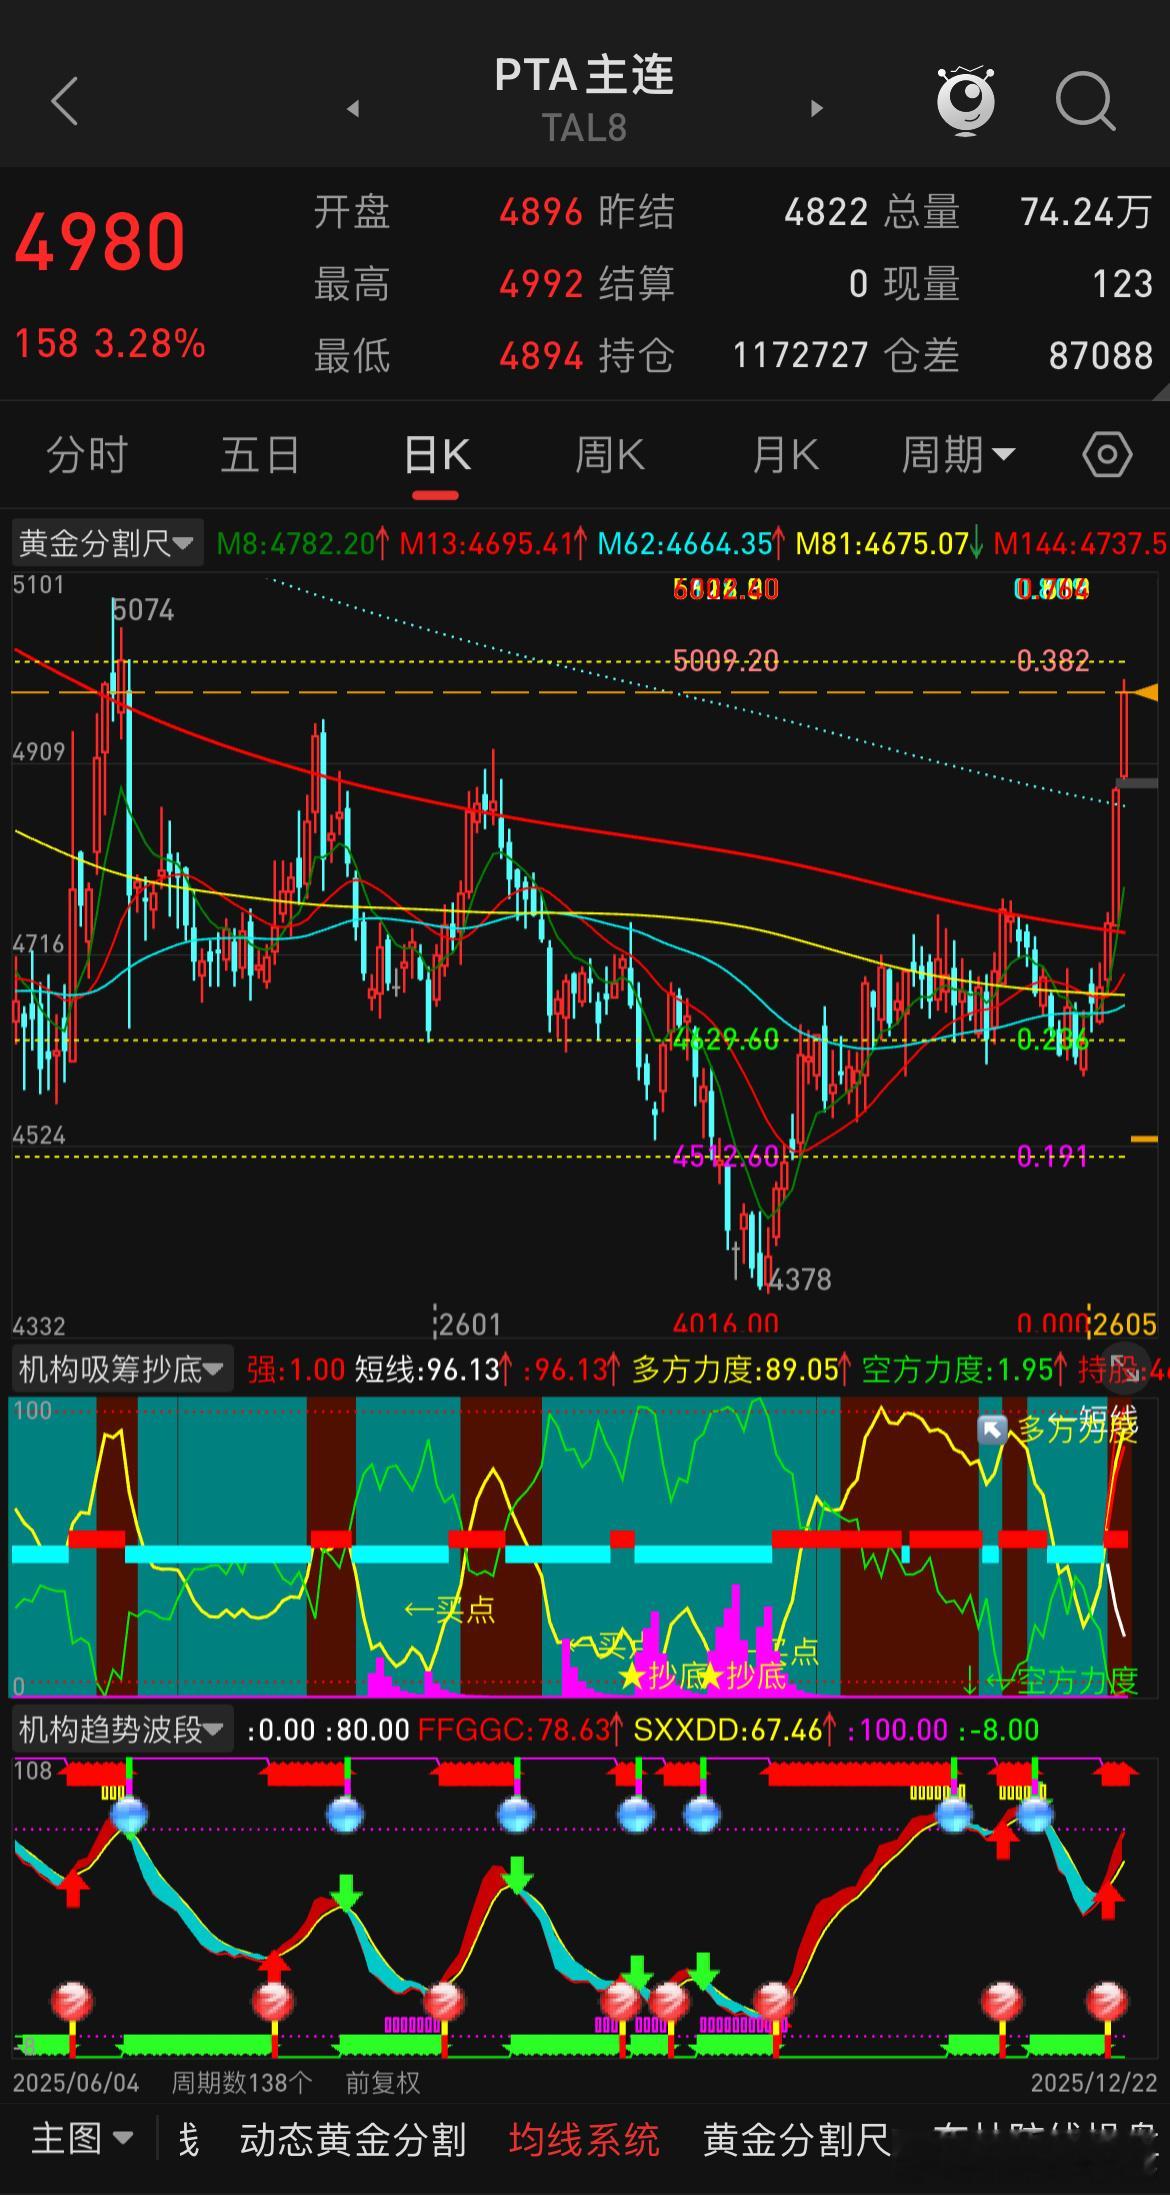
Task: Select the 周K tab
Action: [610, 455]
